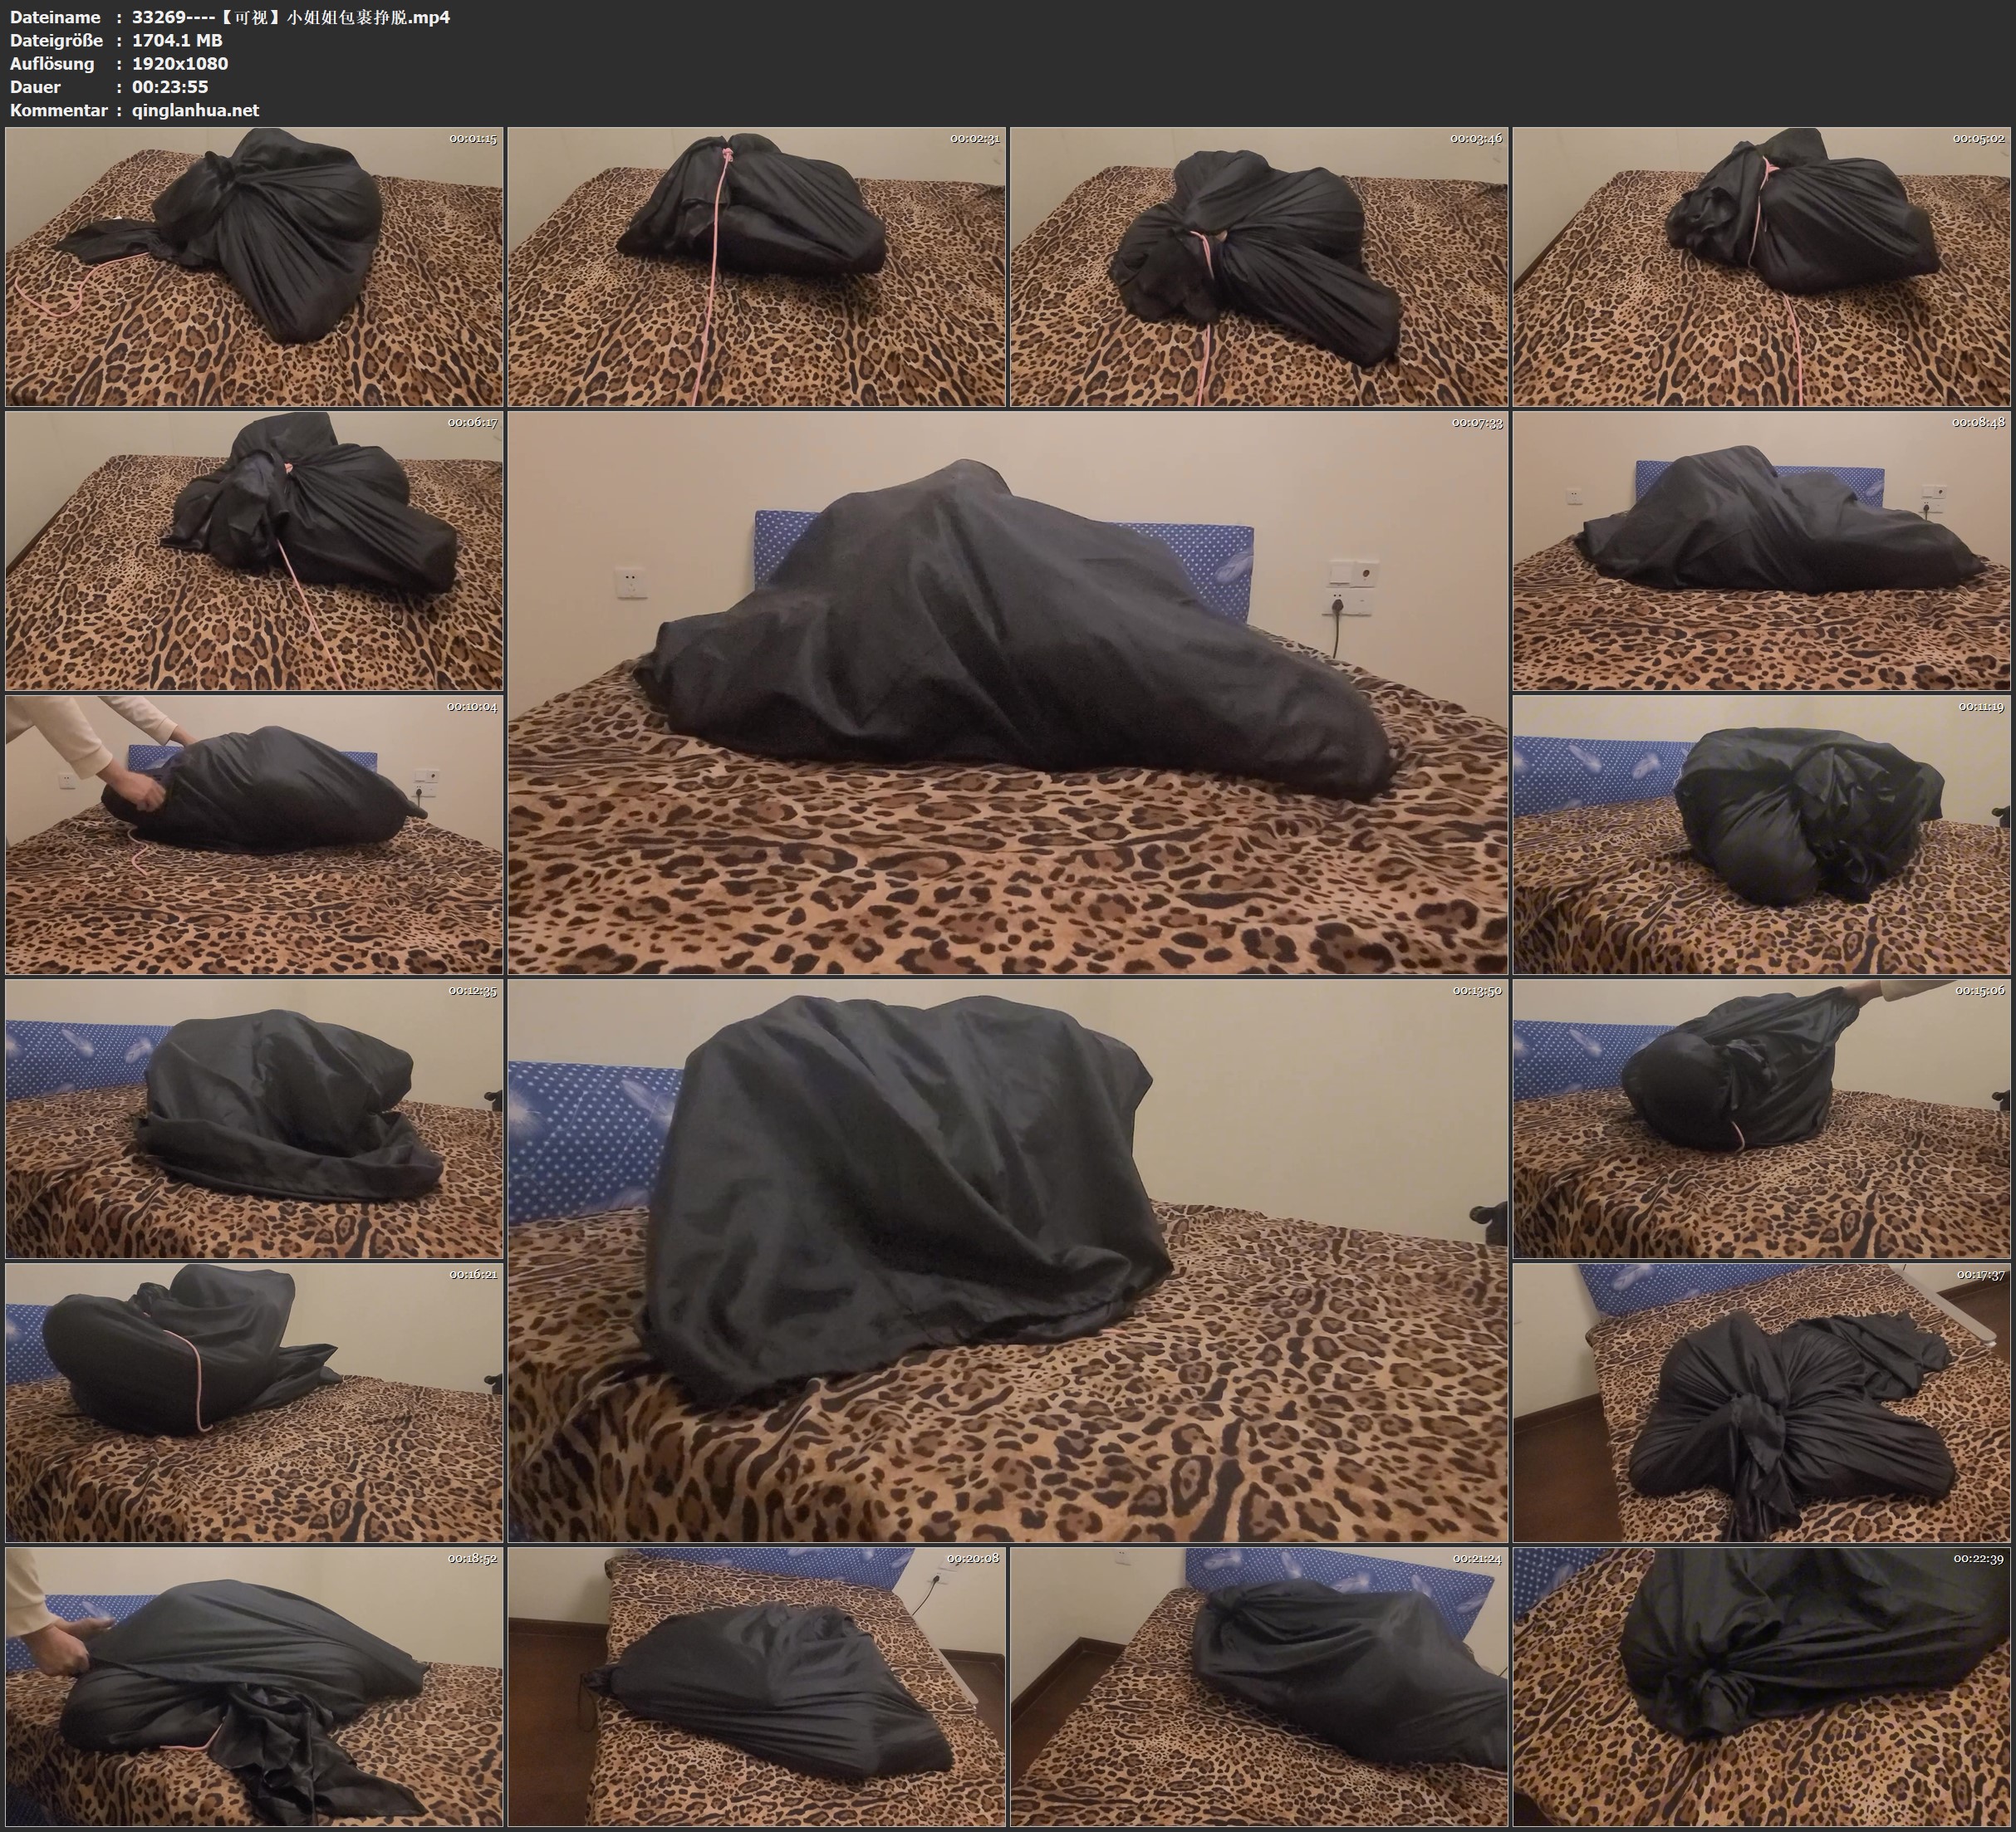
Task: Select the large frame at 00:13:50
Action: (x=1007, y=1260)
